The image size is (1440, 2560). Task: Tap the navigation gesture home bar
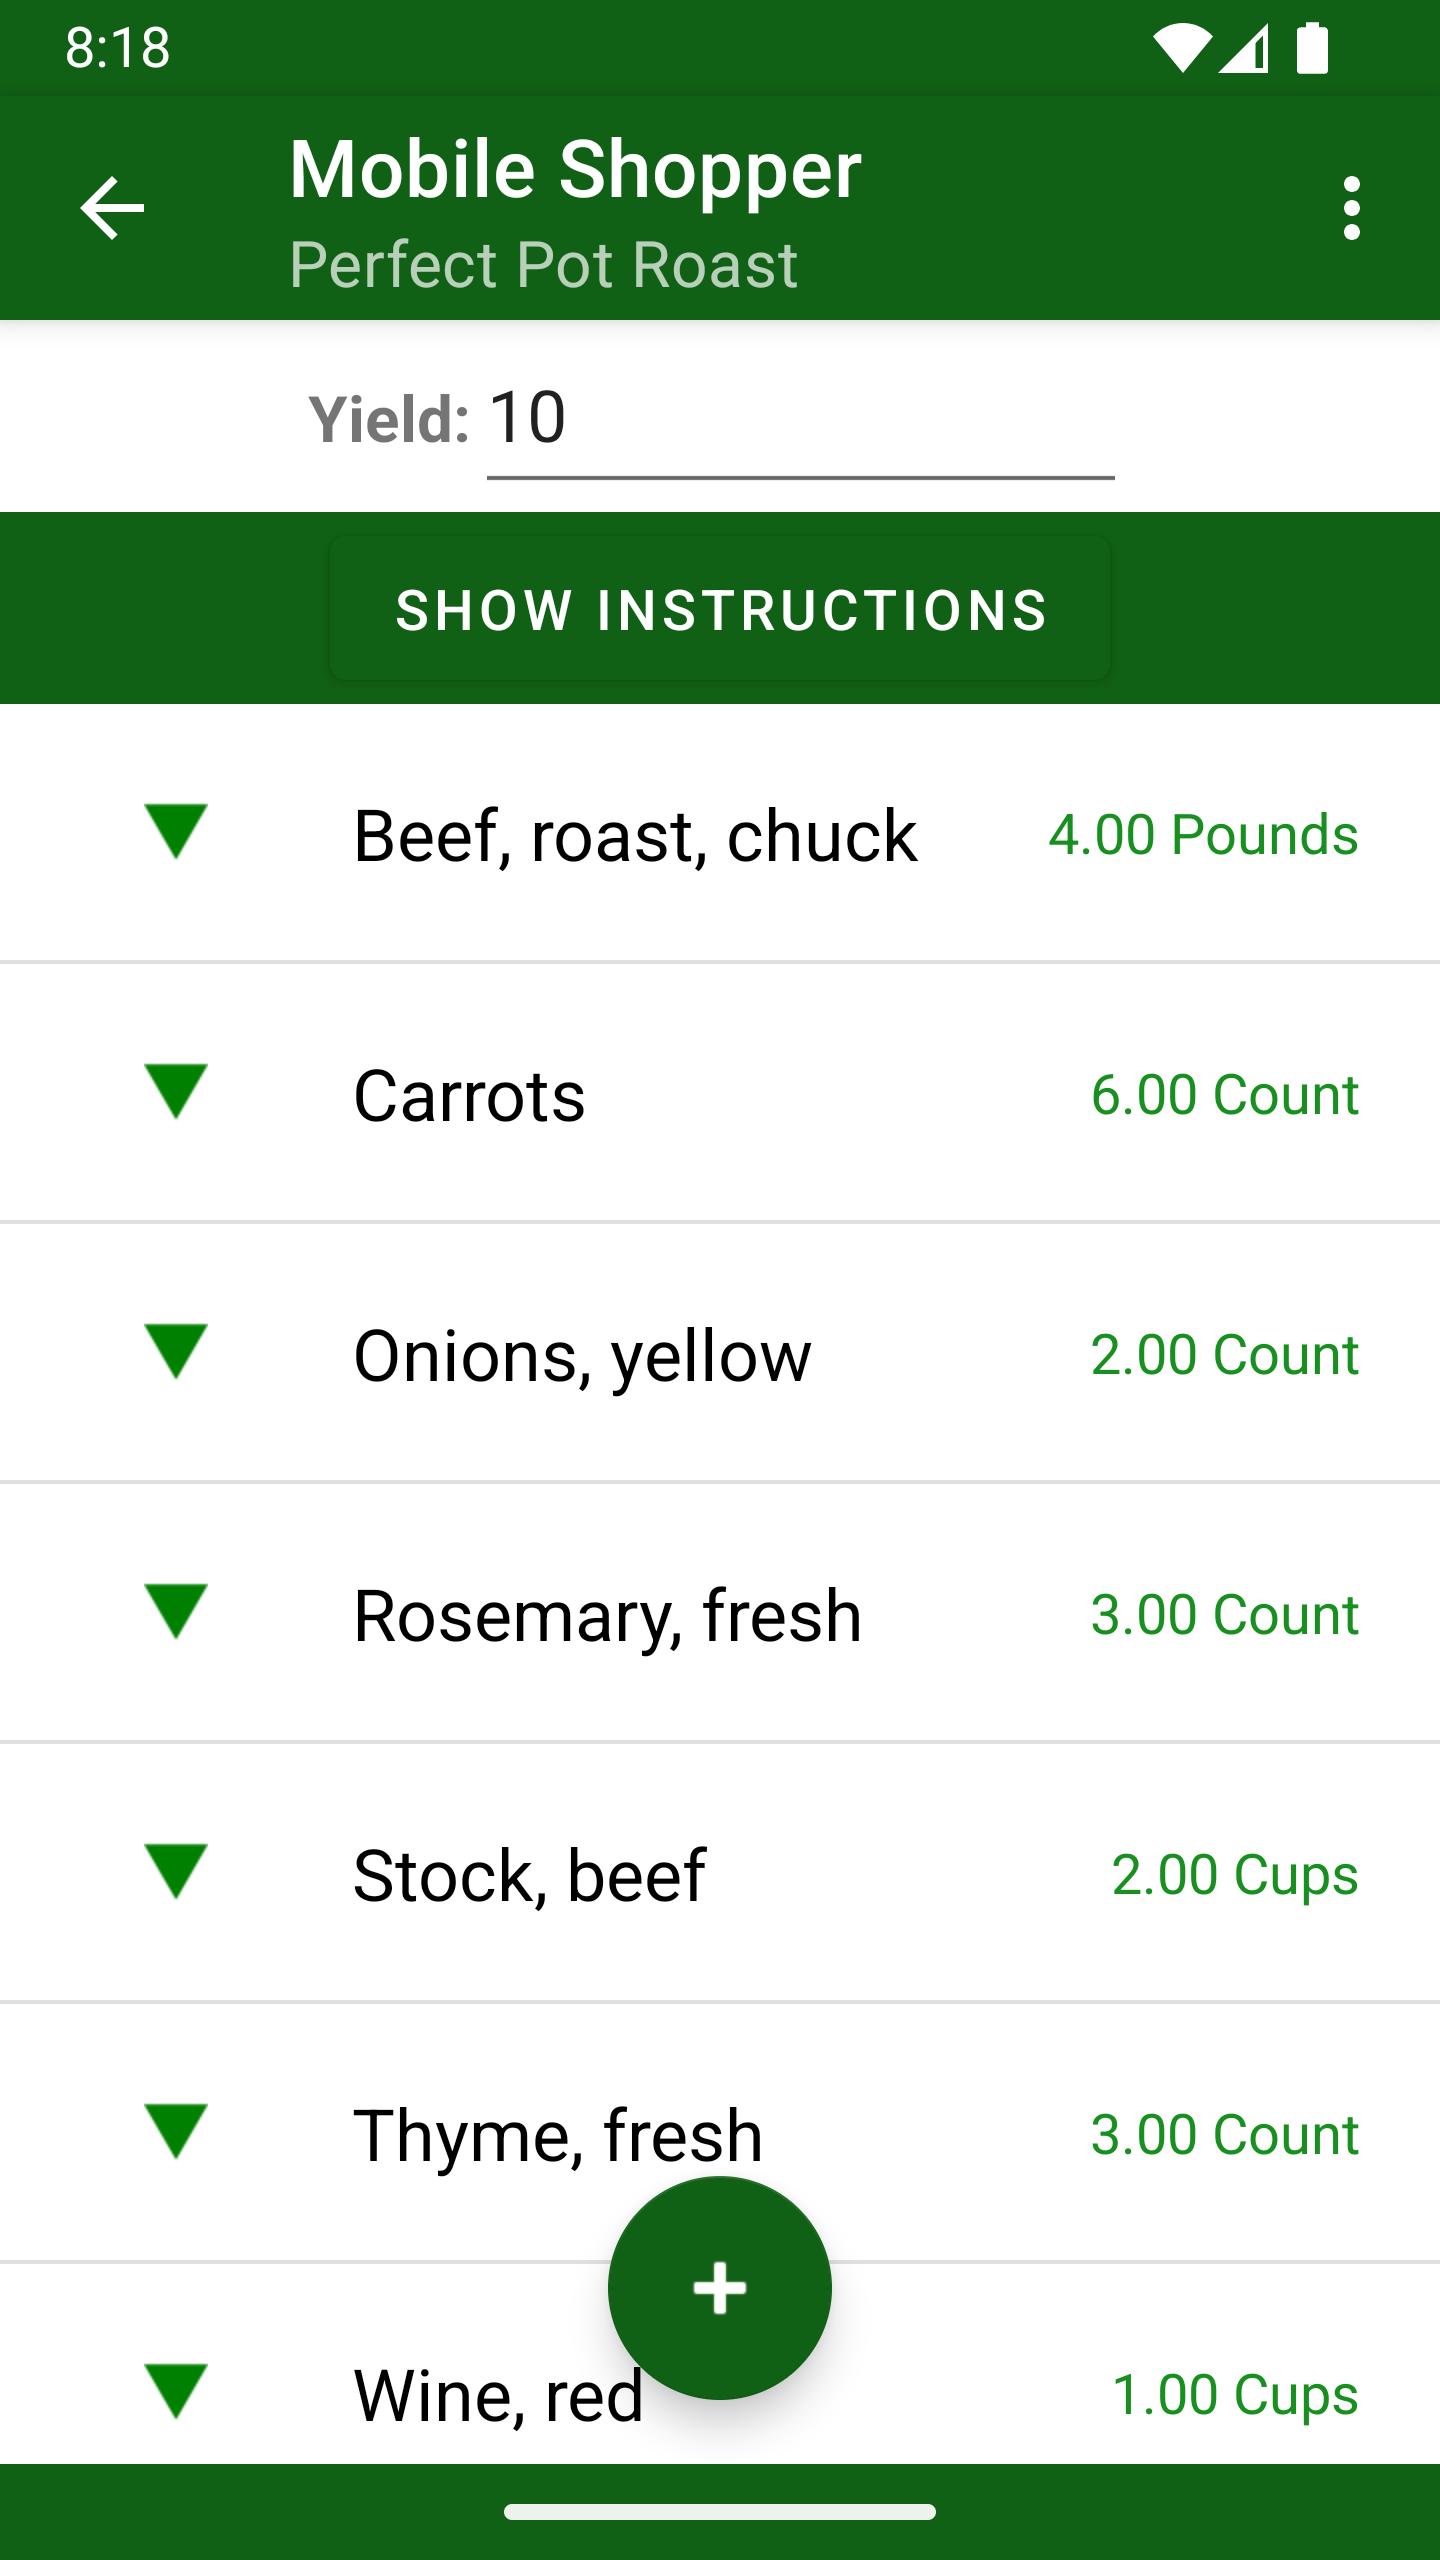pyautogui.click(x=720, y=2512)
